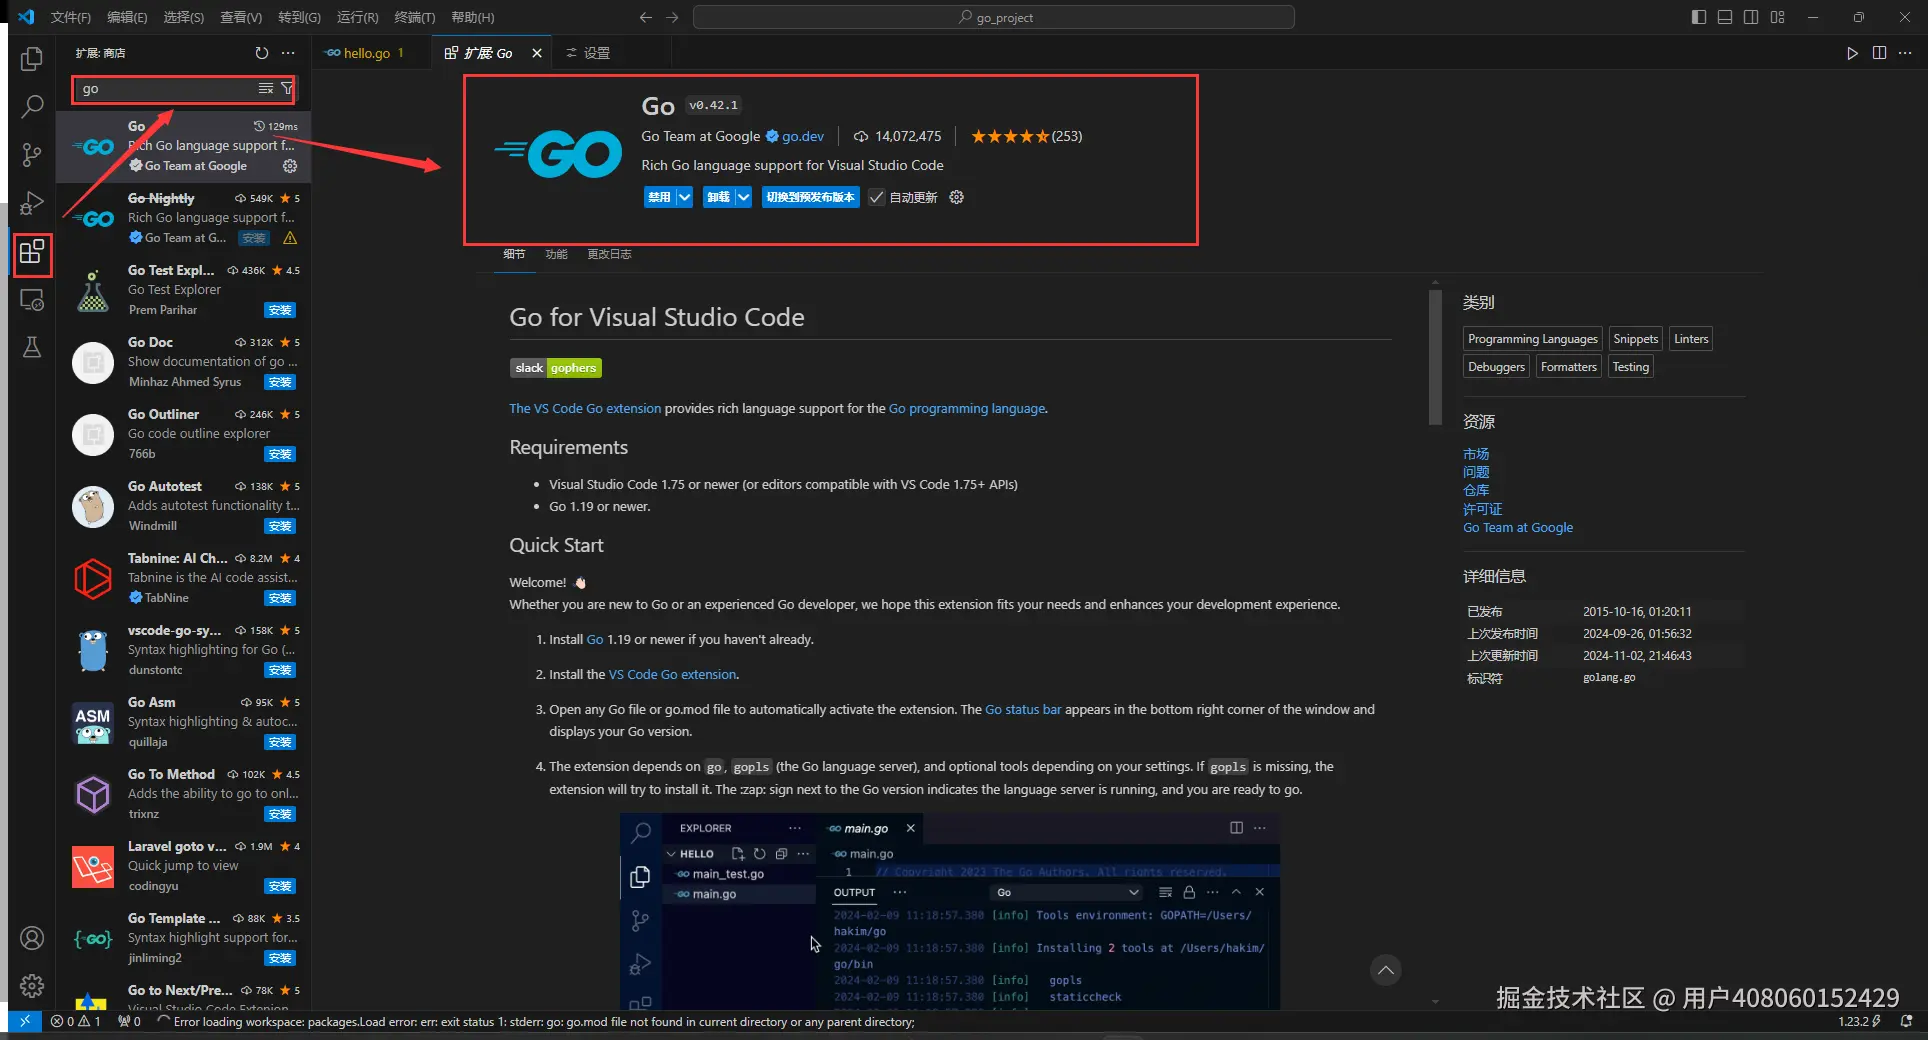This screenshot has height=1040, width=1928.
Task: Install the Go Doc extension
Action: click(x=280, y=382)
